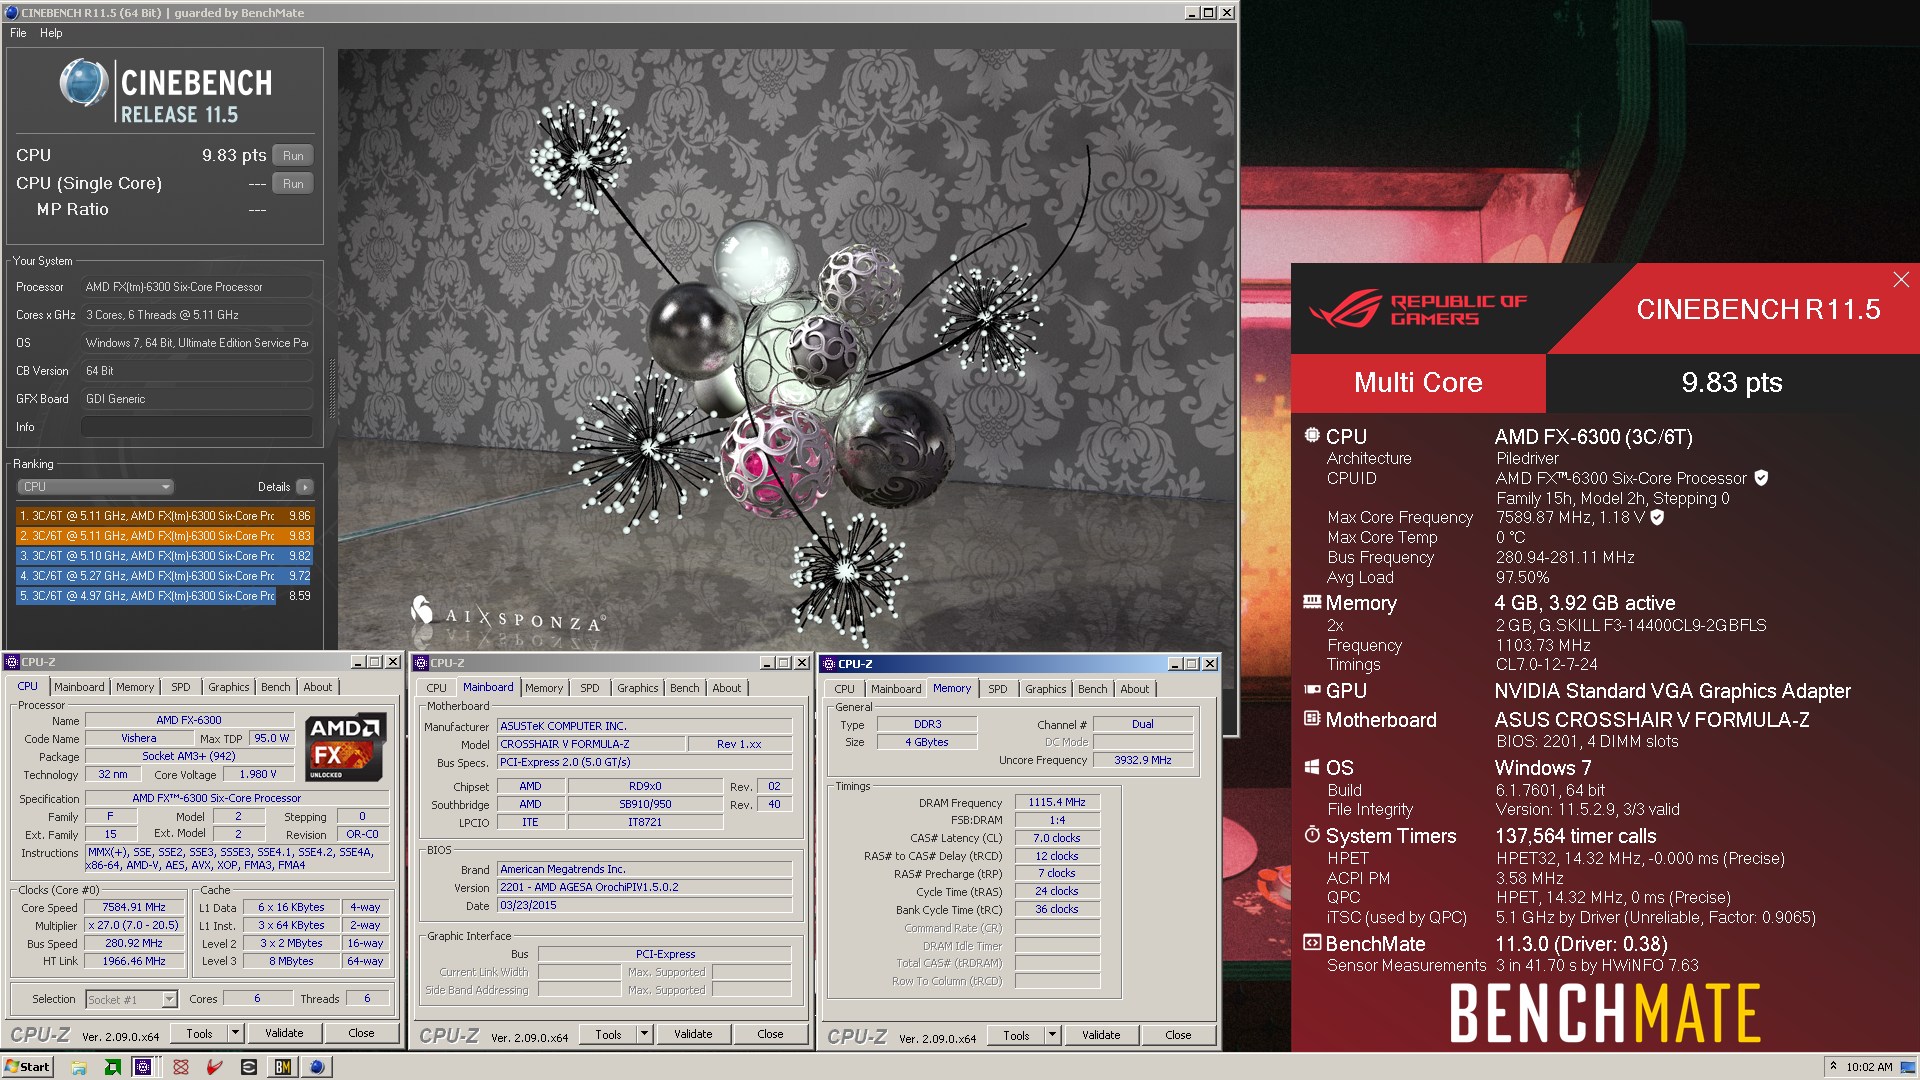Open Graphics tab in first CPU-Z window

coord(229,687)
